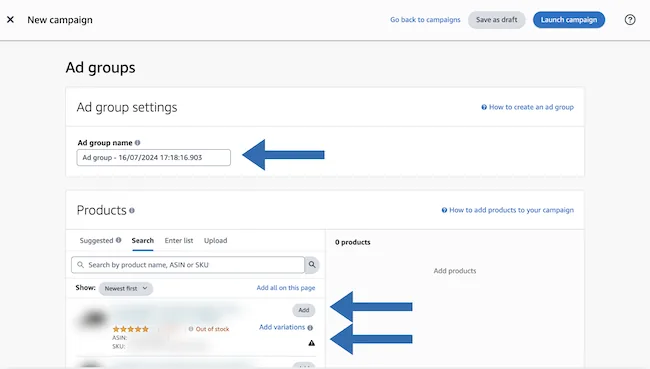Click the Ad group name info icon
This screenshot has height=369, width=650.
point(138,143)
